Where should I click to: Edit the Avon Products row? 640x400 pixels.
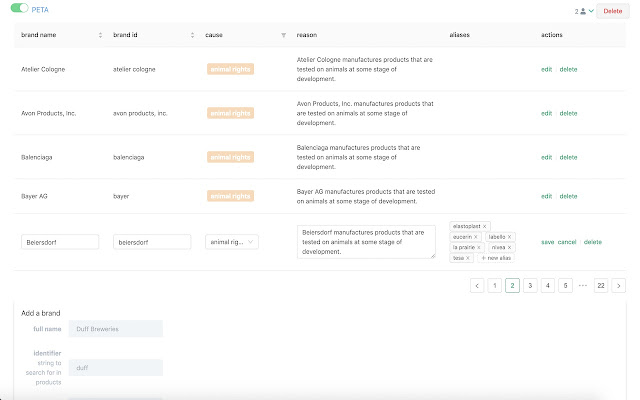pos(546,113)
